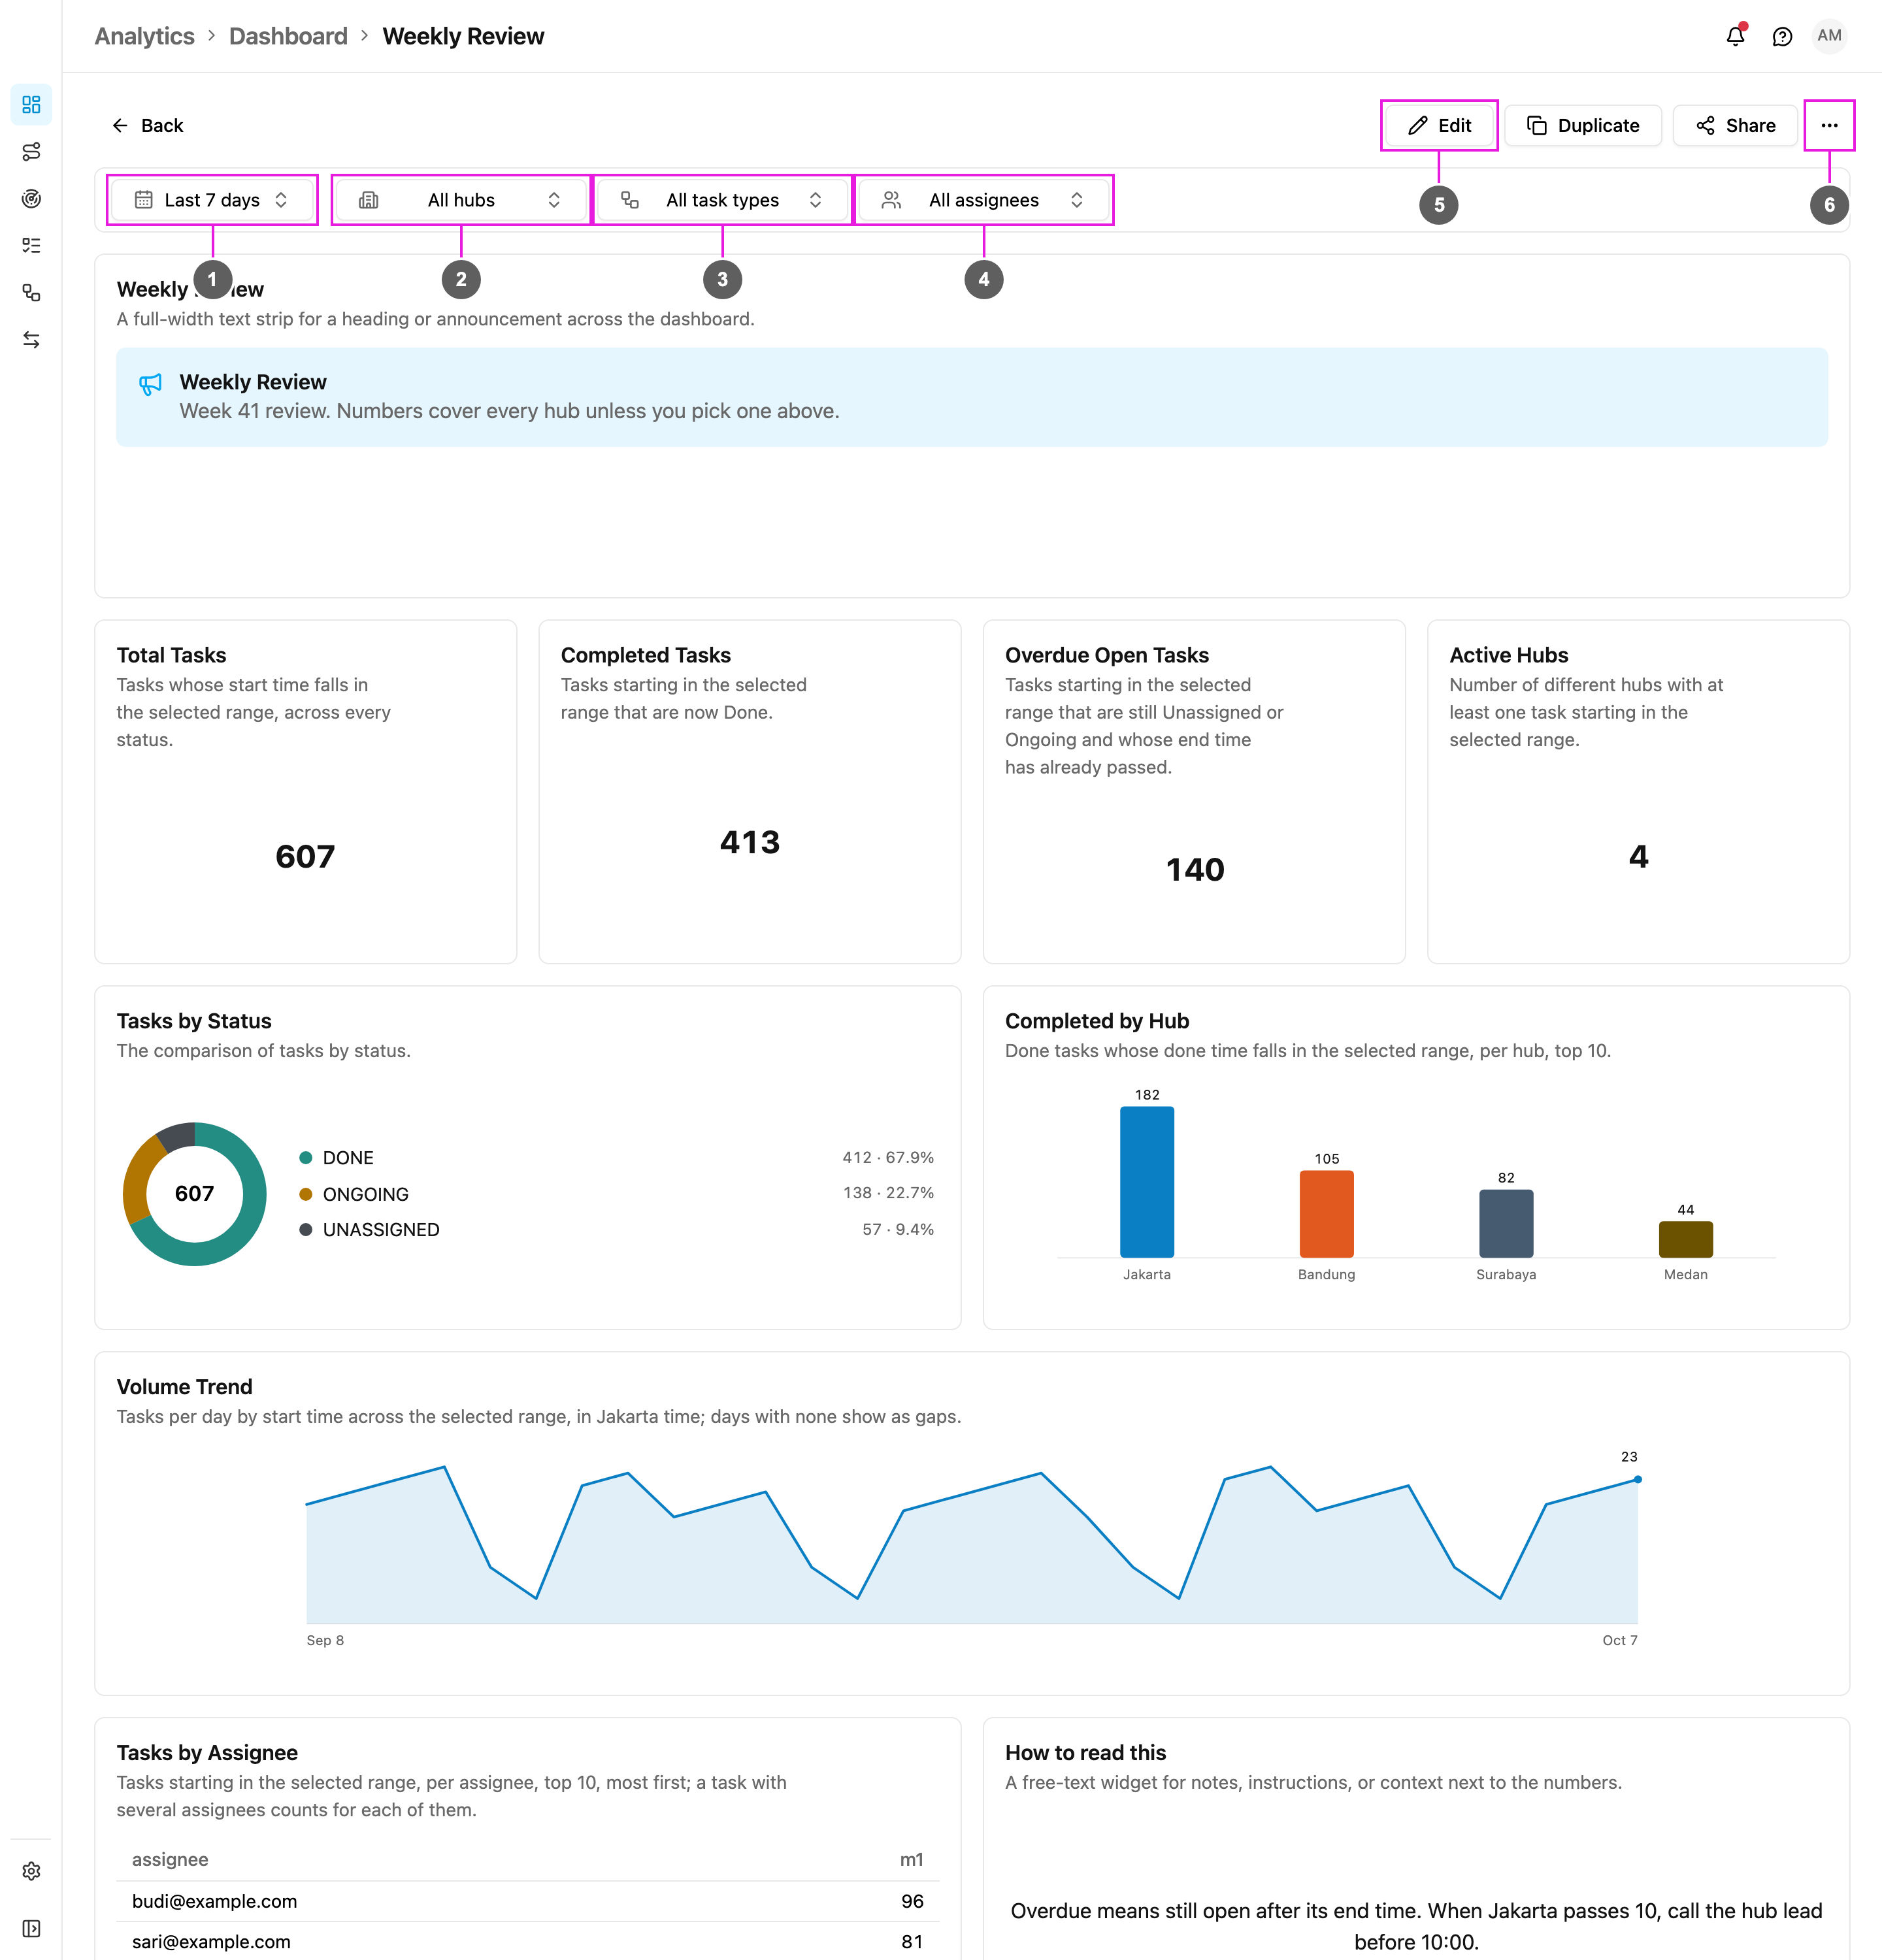Click the Medan bar in the chart

1685,1239
